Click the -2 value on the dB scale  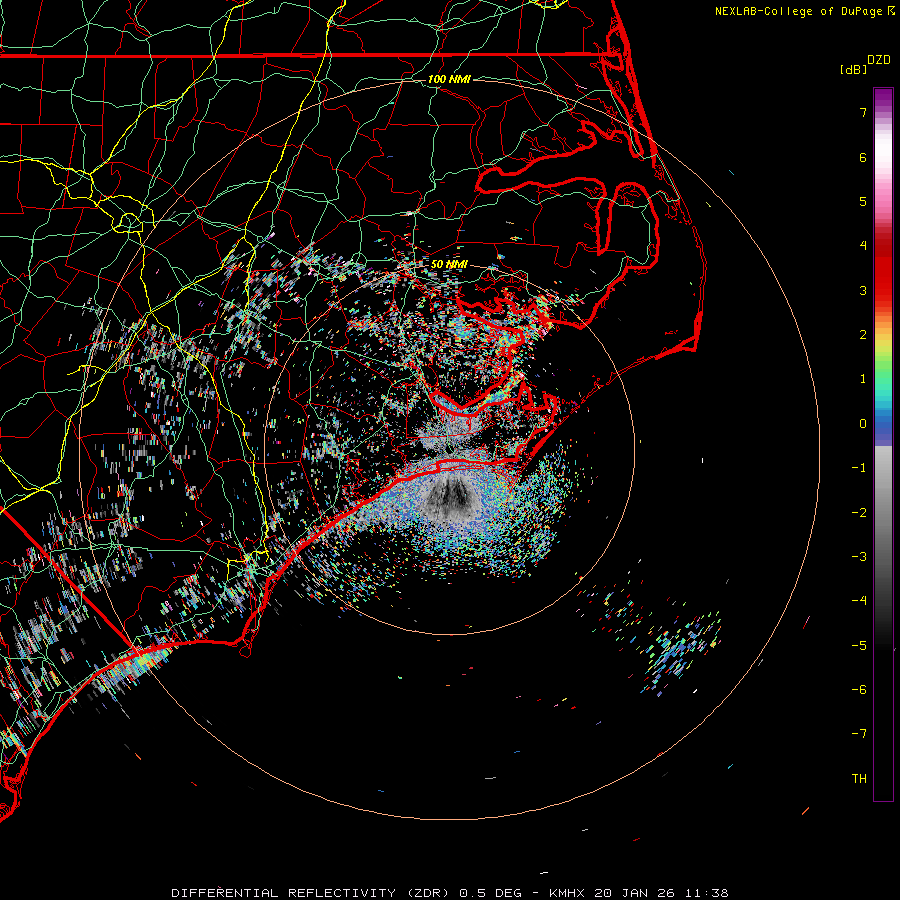[x=859, y=513]
